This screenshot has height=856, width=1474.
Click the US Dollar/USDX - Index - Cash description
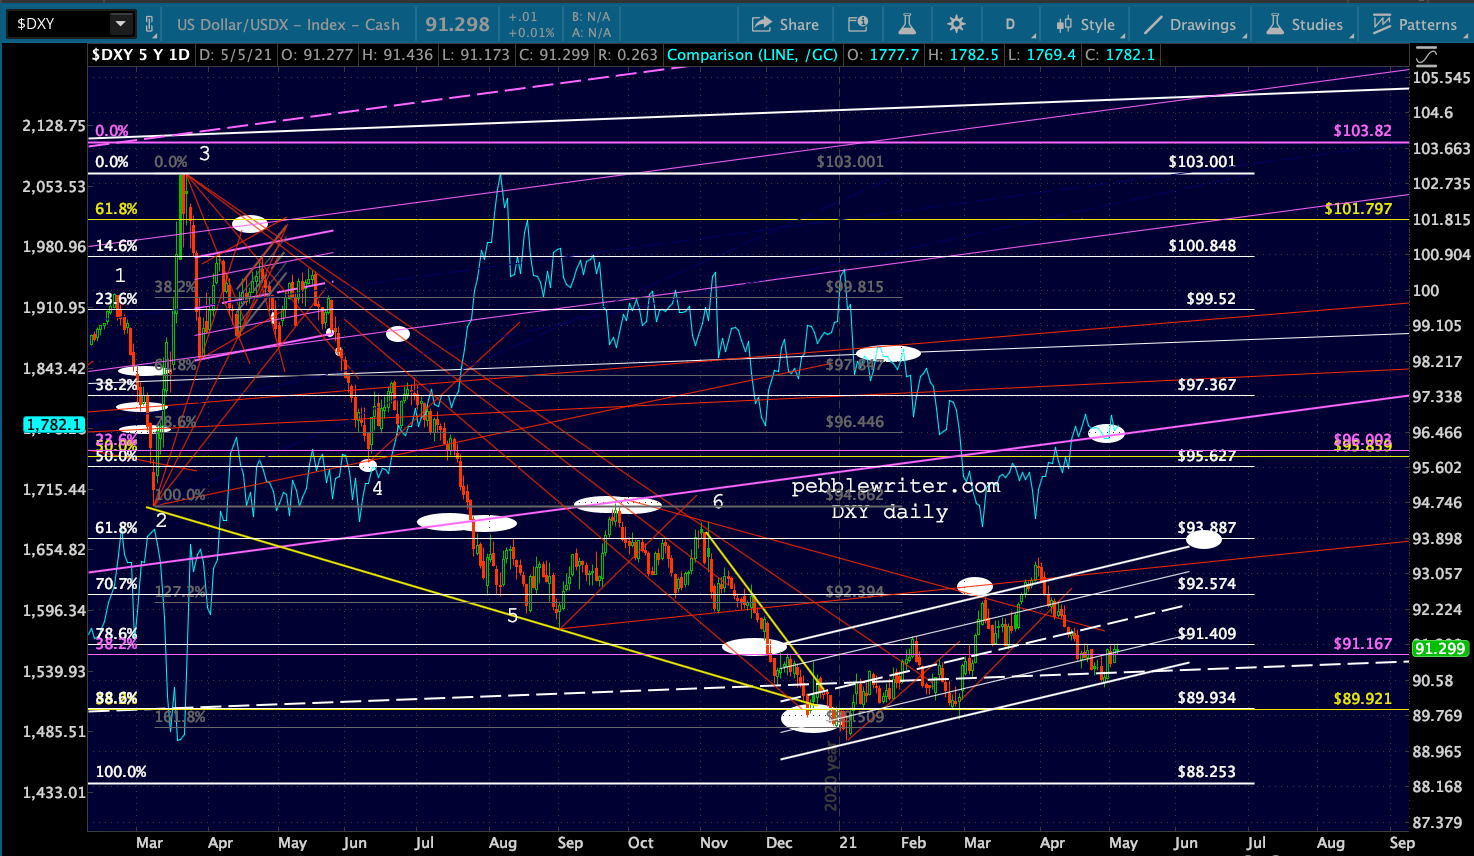288,24
